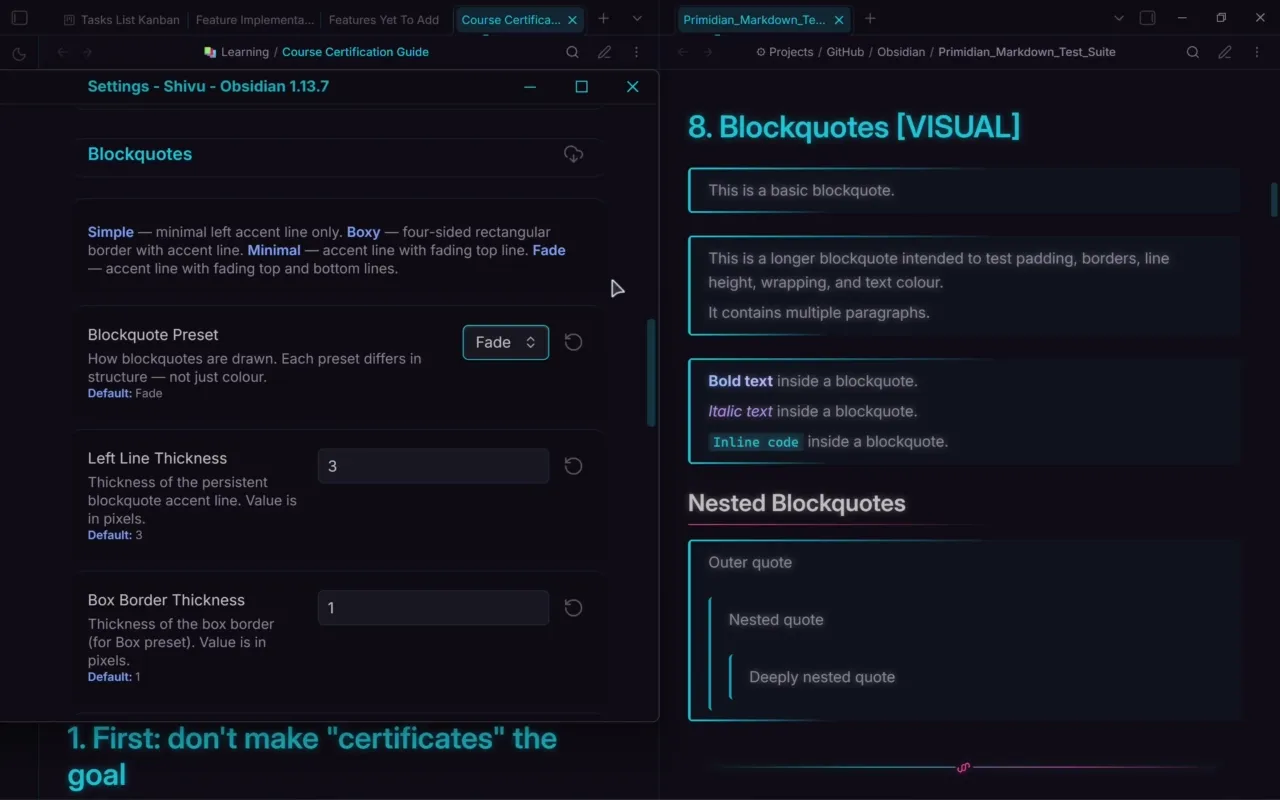
Task: Click the 'Blockquote Preset' setting label
Action: (x=153, y=335)
